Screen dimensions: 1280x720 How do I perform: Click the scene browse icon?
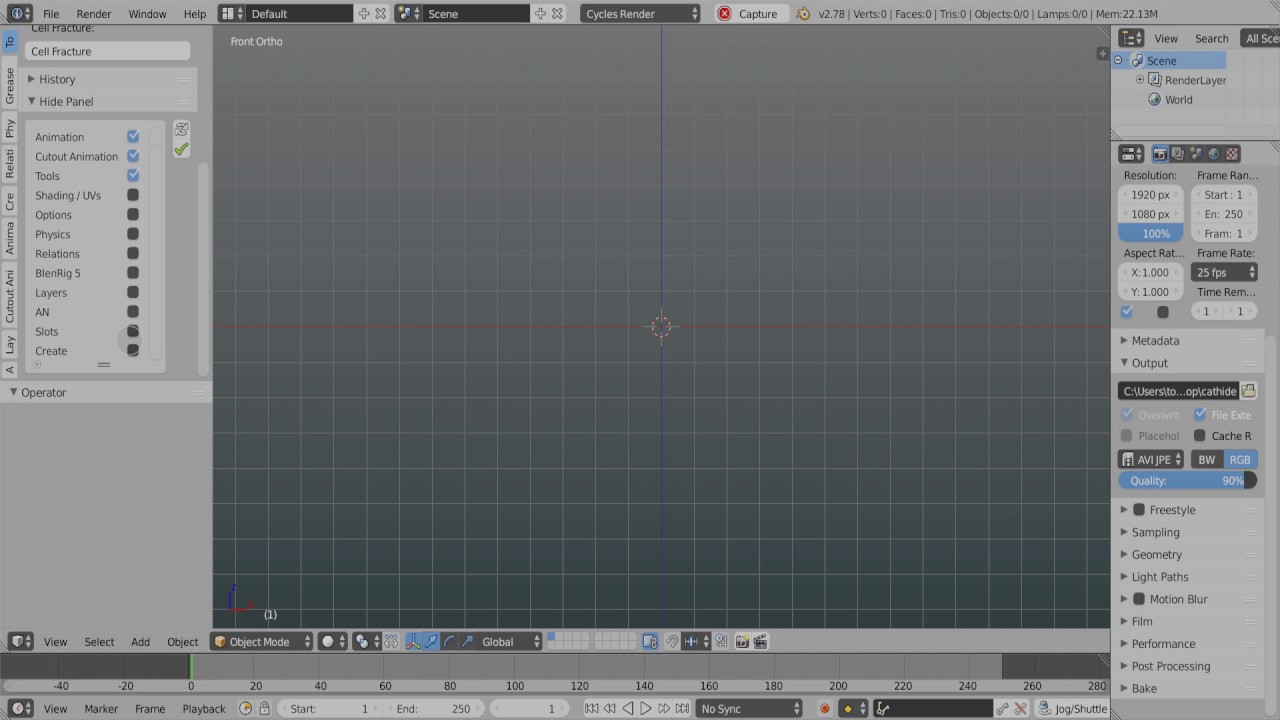point(408,14)
